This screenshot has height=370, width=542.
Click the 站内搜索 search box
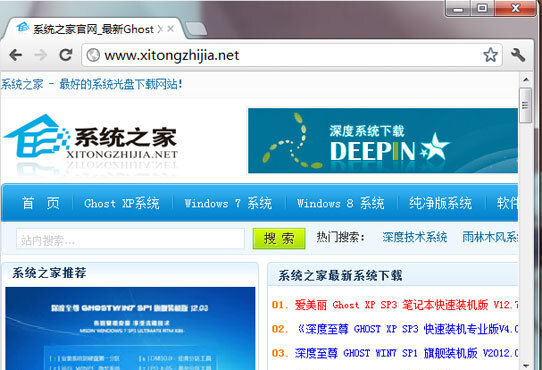130,239
